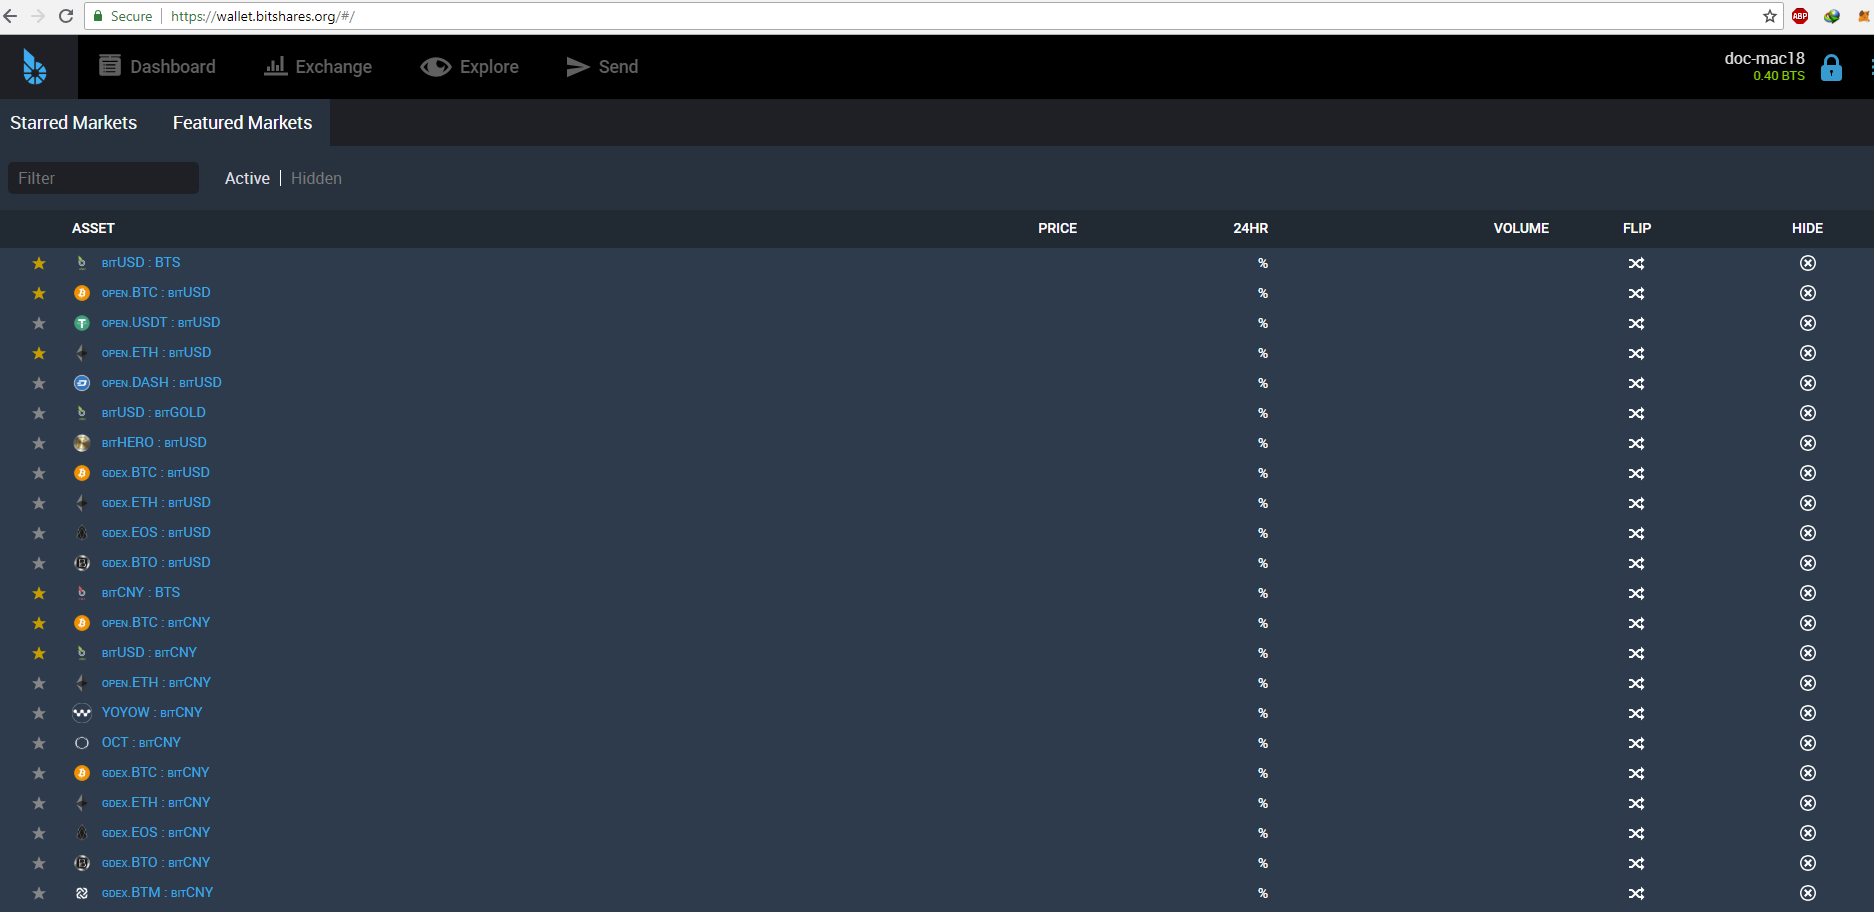Open the Send menu
The height and width of the screenshot is (912, 1874).
[x=602, y=67]
